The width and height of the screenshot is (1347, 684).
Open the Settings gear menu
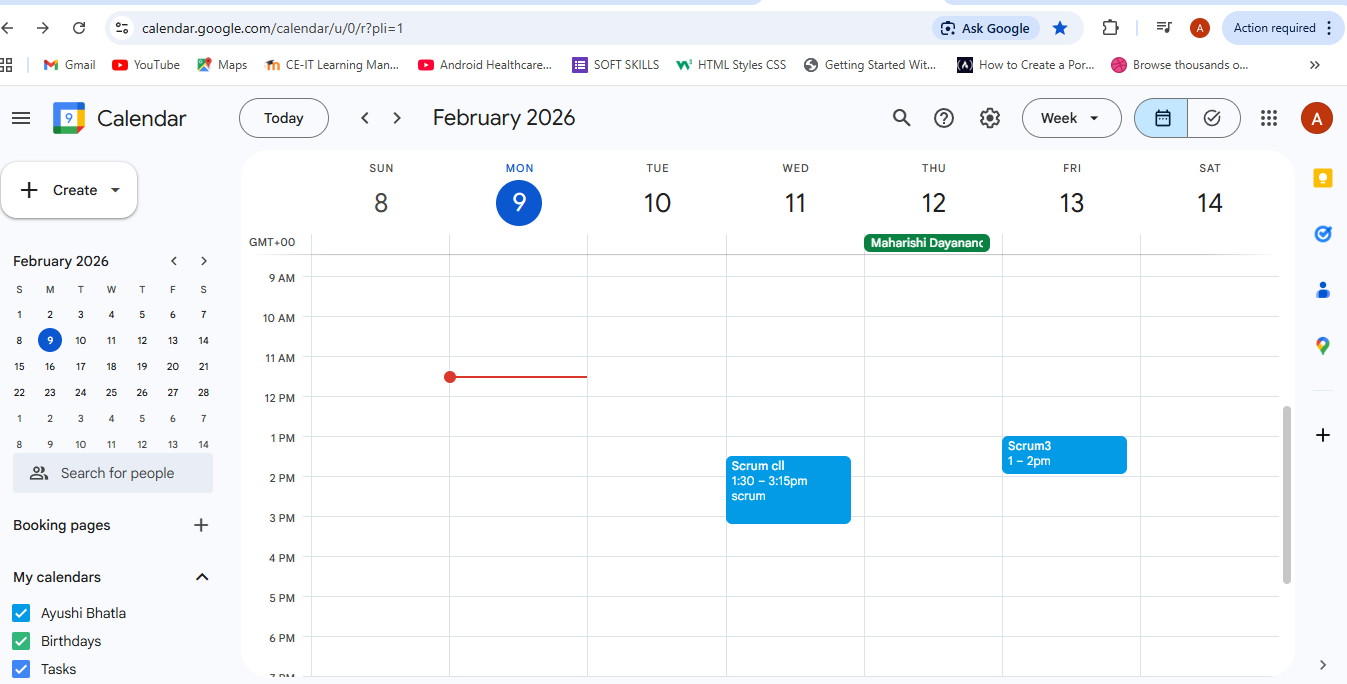click(990, 118)
